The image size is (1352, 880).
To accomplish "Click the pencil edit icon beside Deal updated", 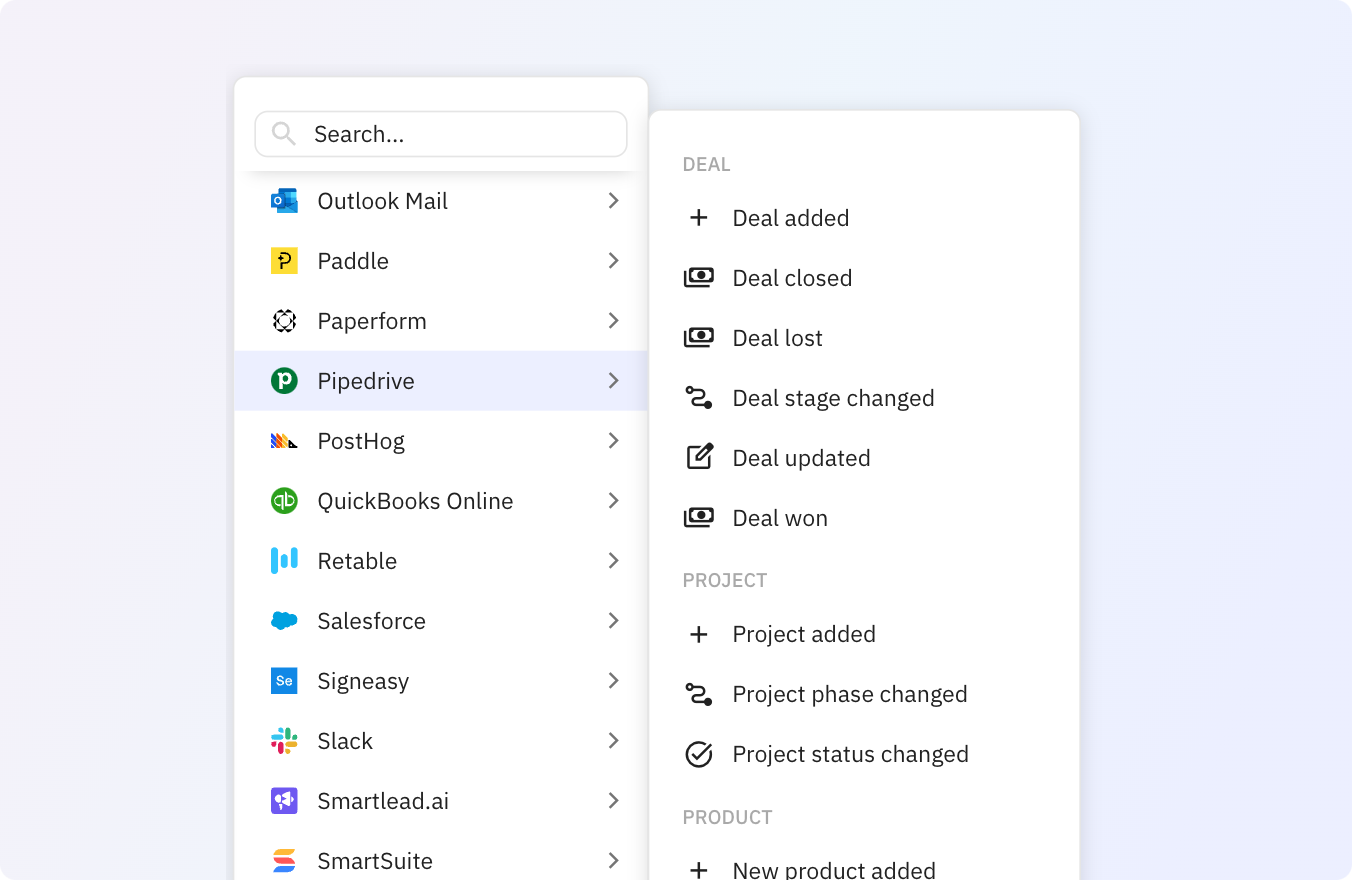I will pos(699,457).
